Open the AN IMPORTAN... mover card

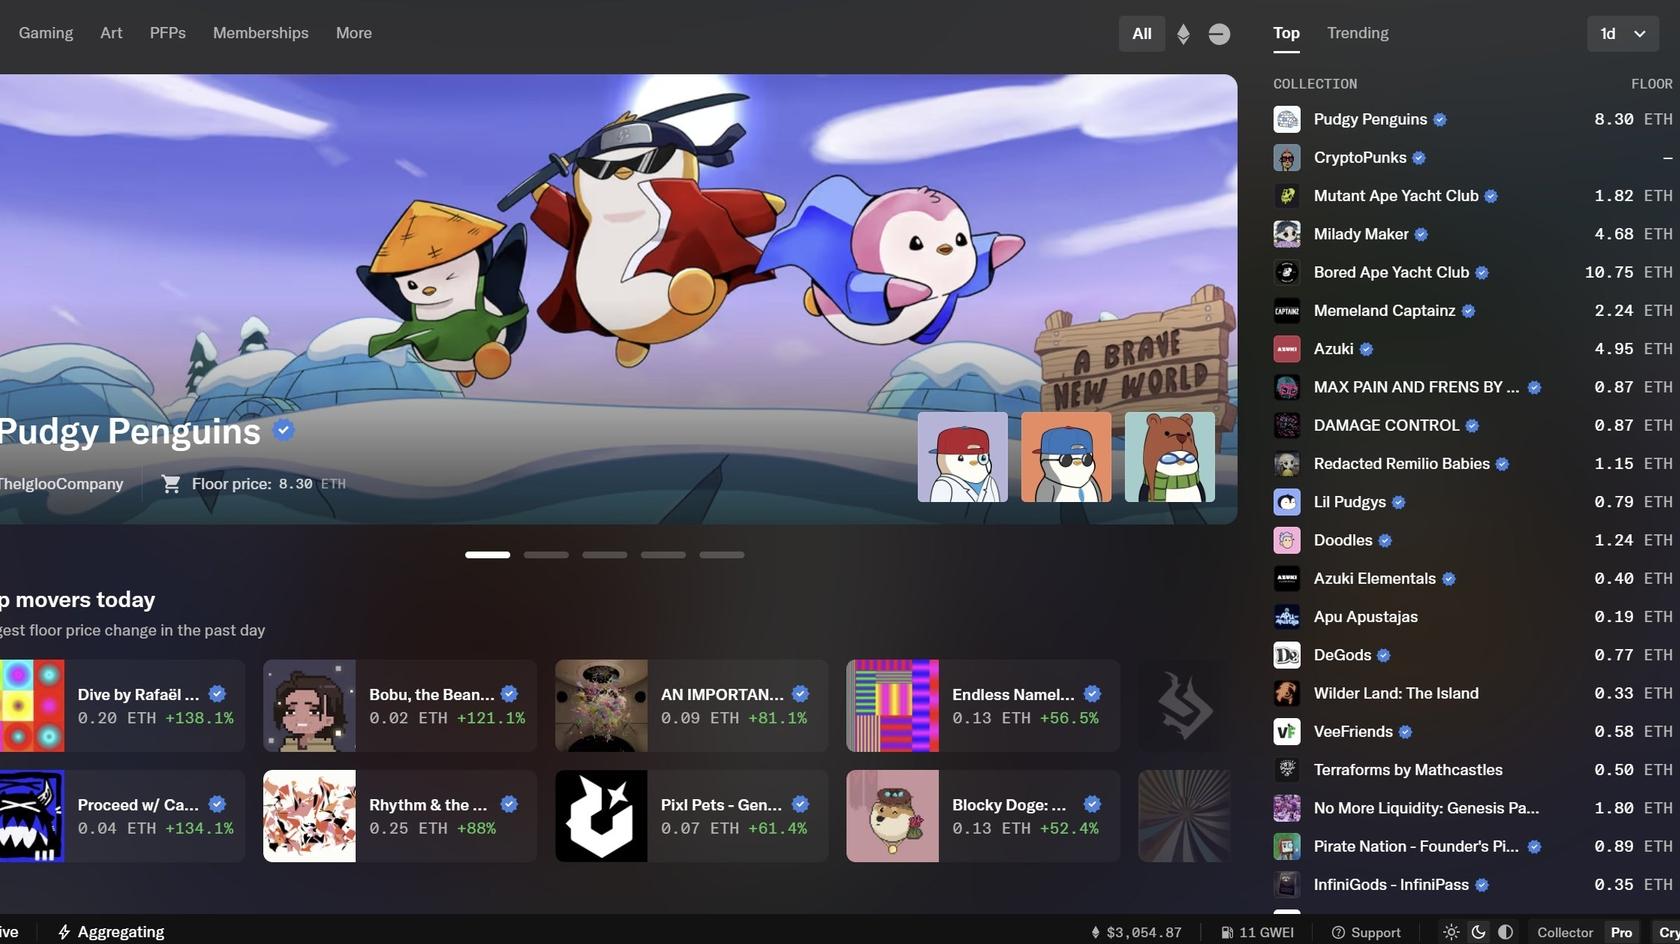(x=692, y=706)
